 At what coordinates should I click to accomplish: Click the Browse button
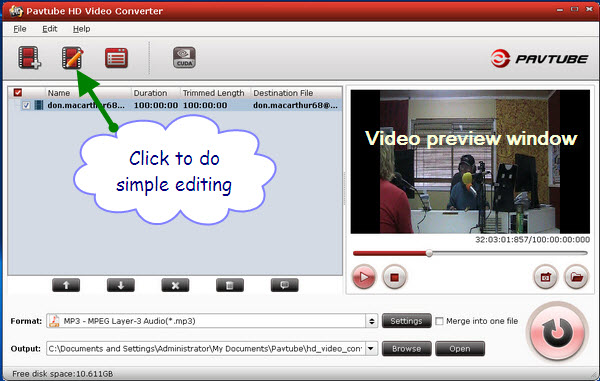406,349
